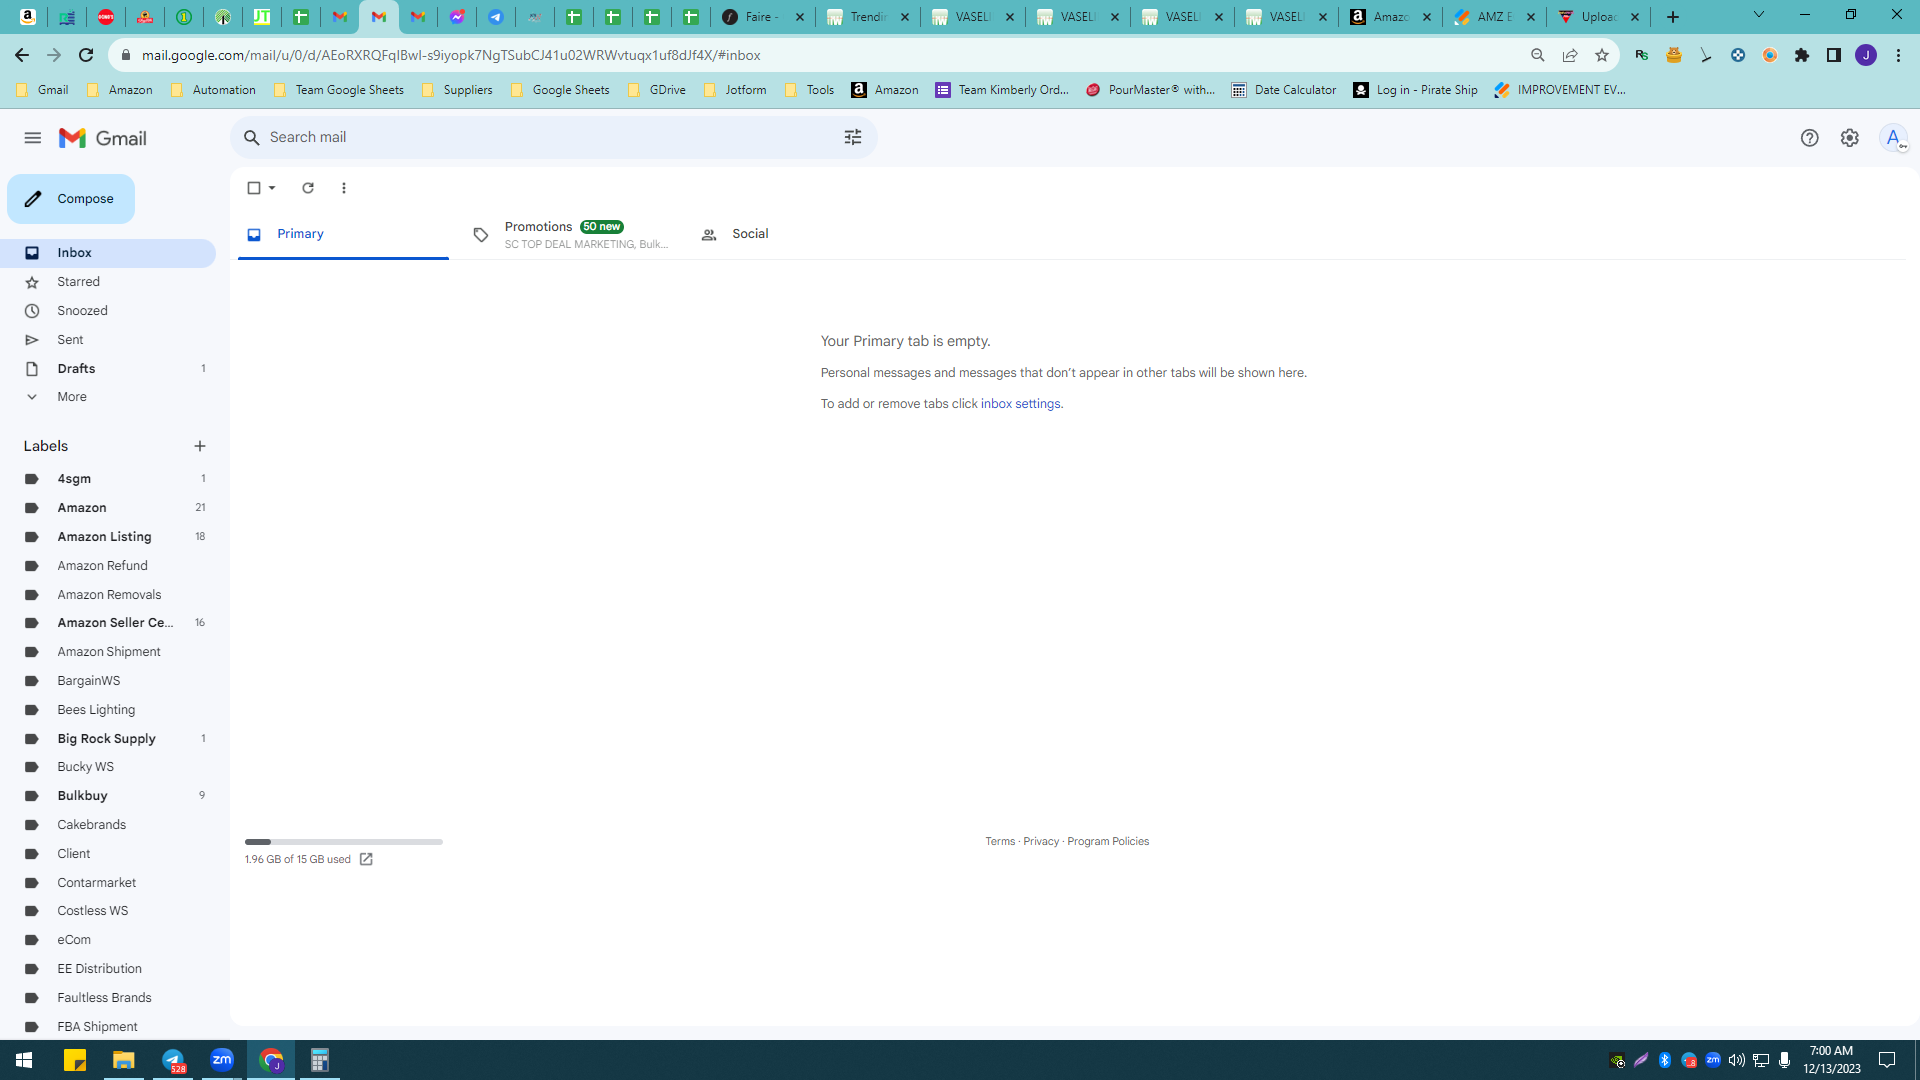Open the Gmail main menu hamburger icon
The width and height of the screenshot is (1920, 1080).
(x=33, y=138)
